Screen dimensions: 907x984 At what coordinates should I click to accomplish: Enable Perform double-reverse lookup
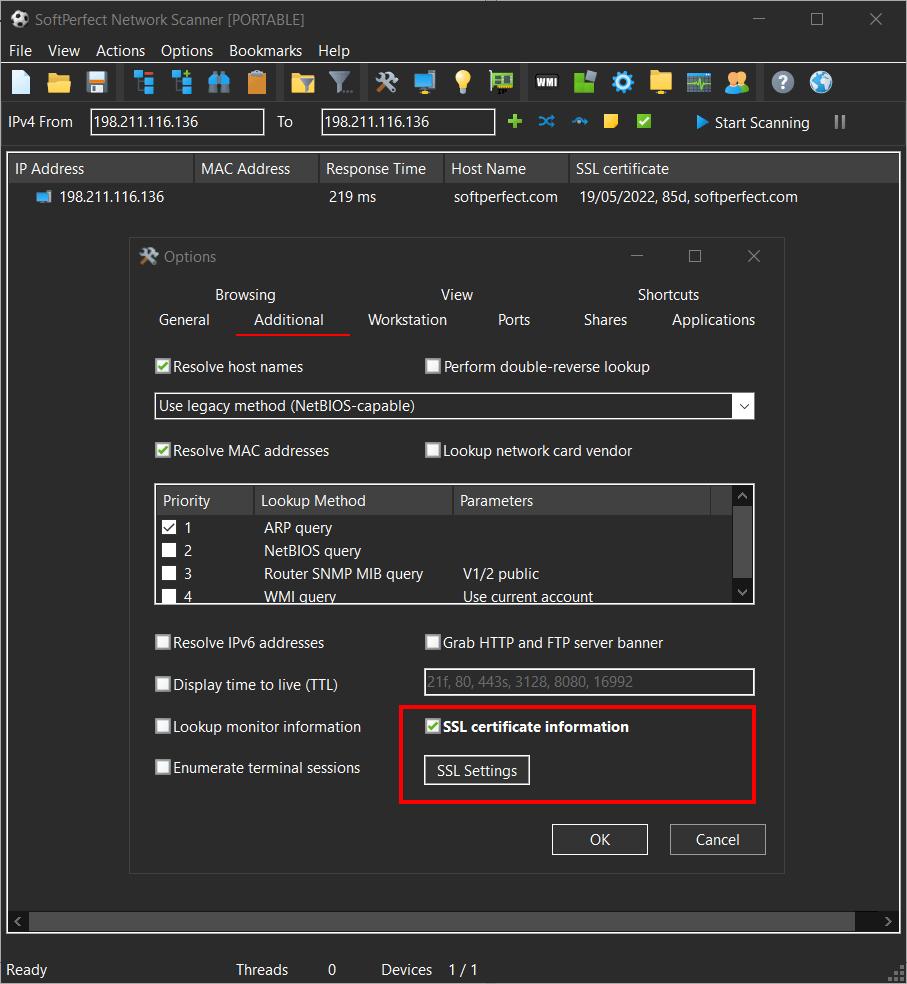point(433,366)
